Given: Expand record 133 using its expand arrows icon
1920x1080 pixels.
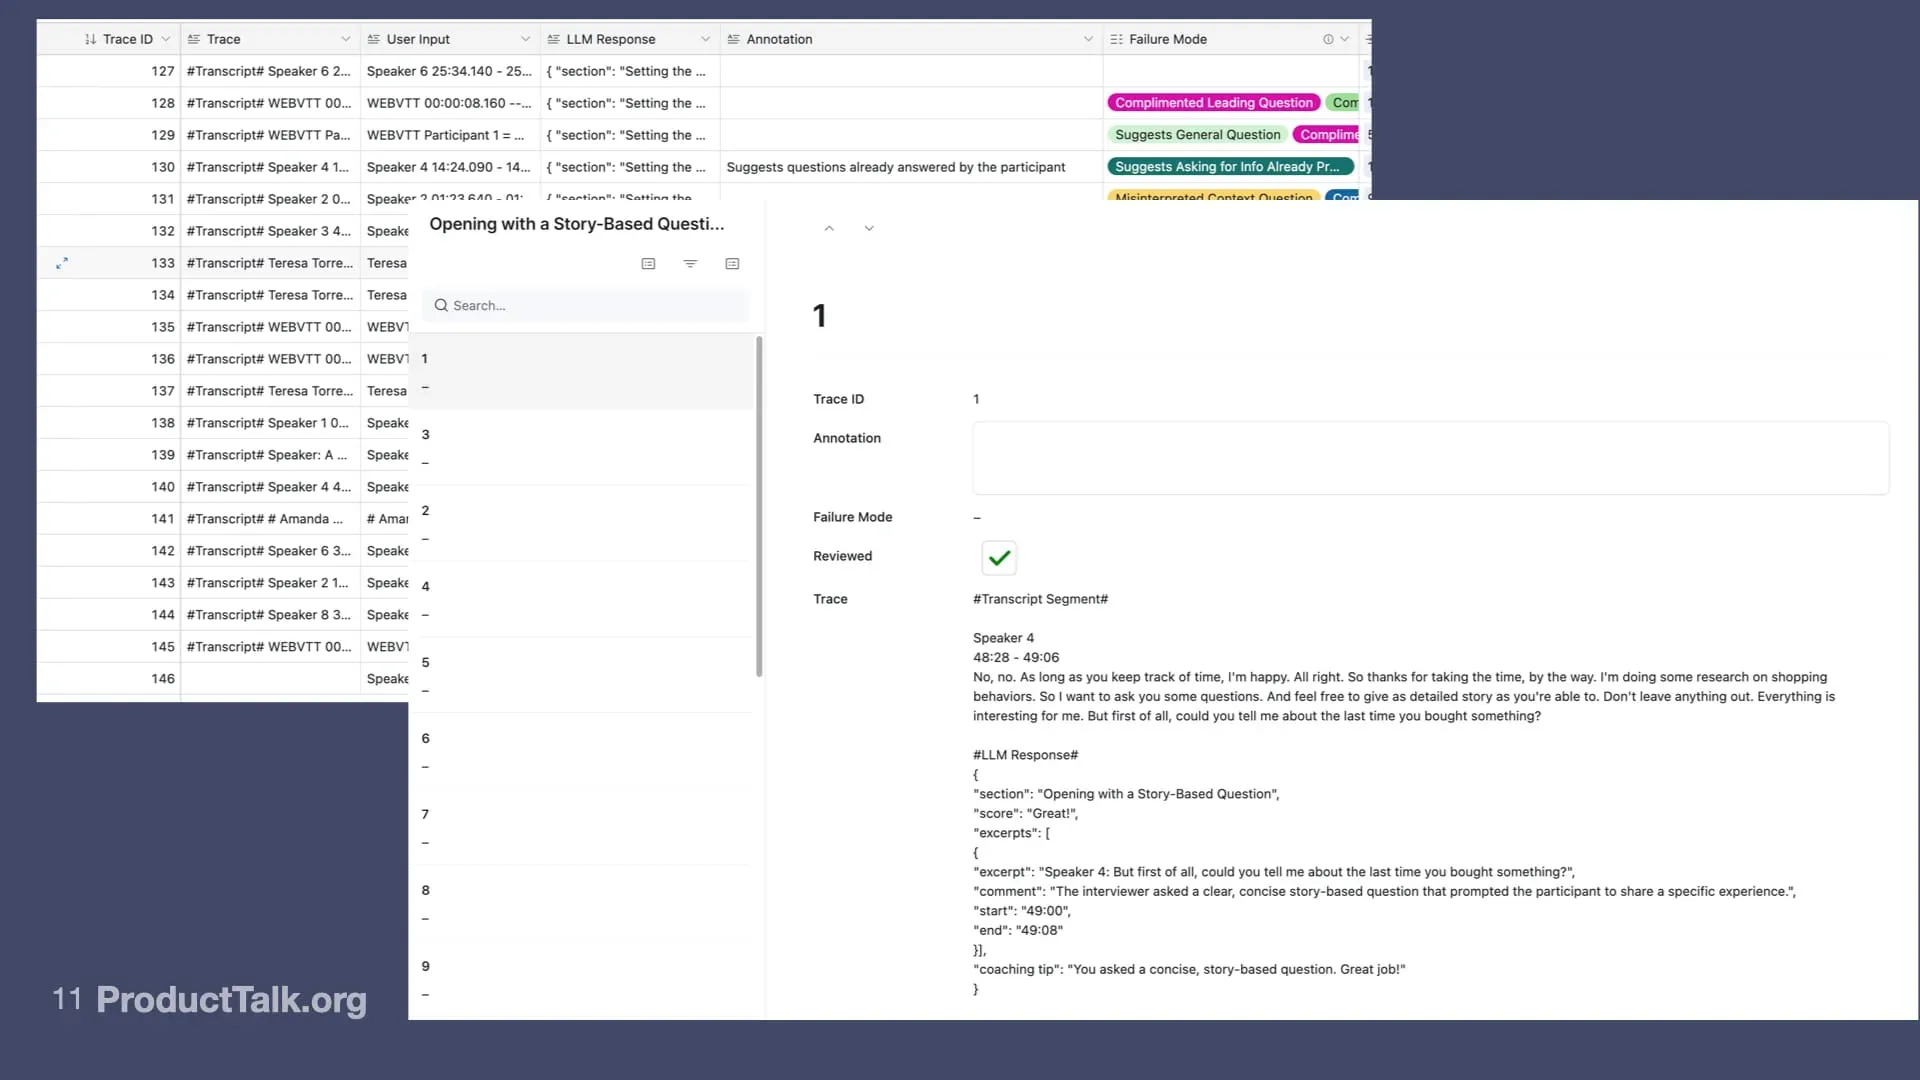Looking at the screenshot, I should point(62,262).
